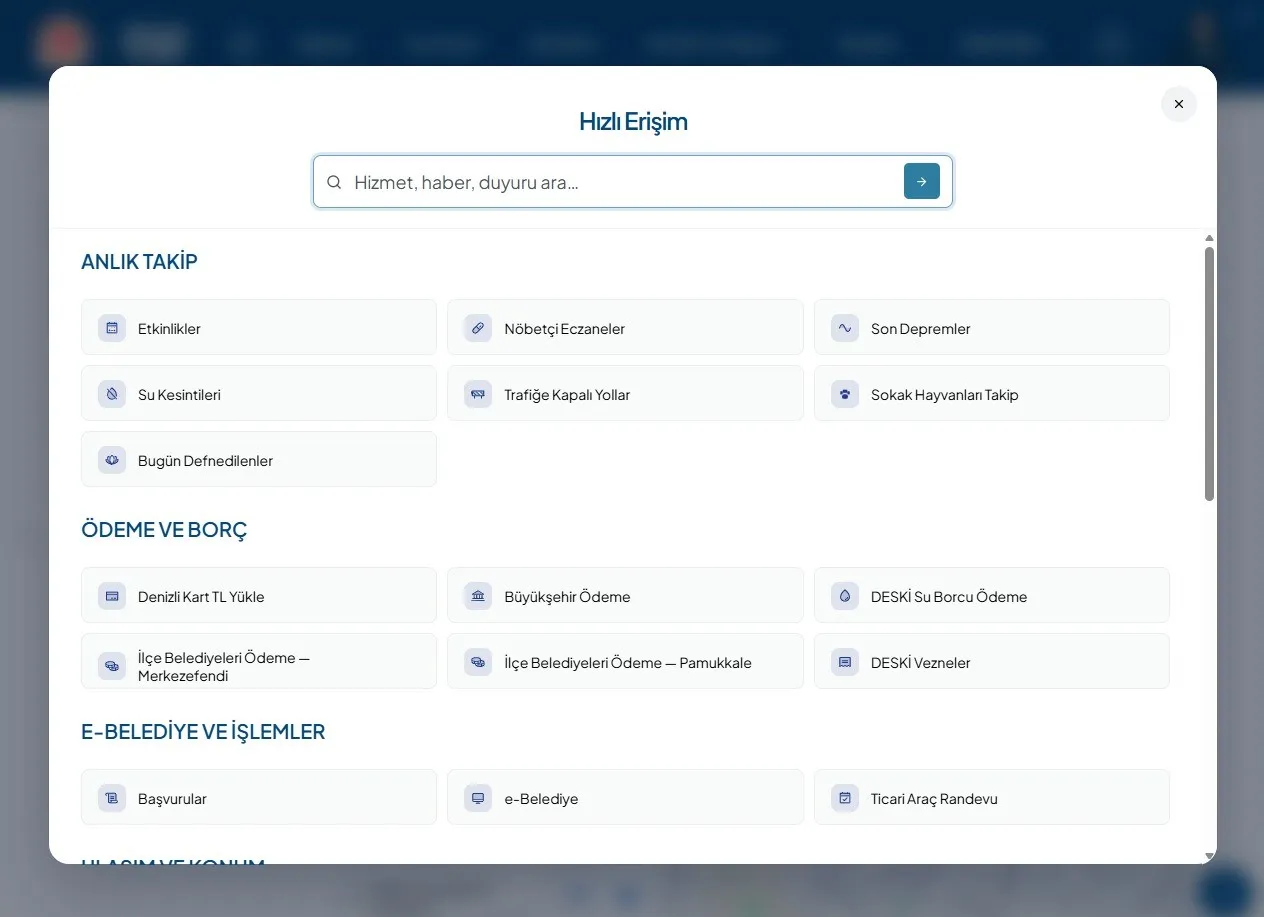Open the Ticari Araç Randevu entry
The image size is (1264, 917).
coord(992,797)
